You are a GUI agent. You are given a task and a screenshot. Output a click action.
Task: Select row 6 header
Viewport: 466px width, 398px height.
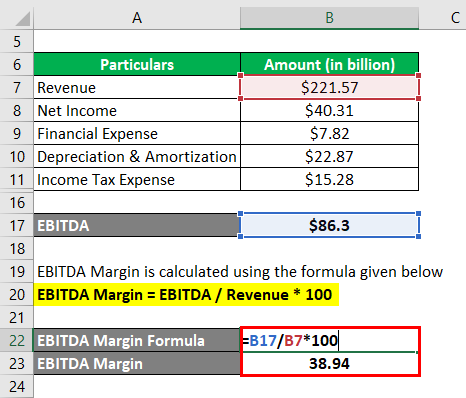(x=17, y=64)
